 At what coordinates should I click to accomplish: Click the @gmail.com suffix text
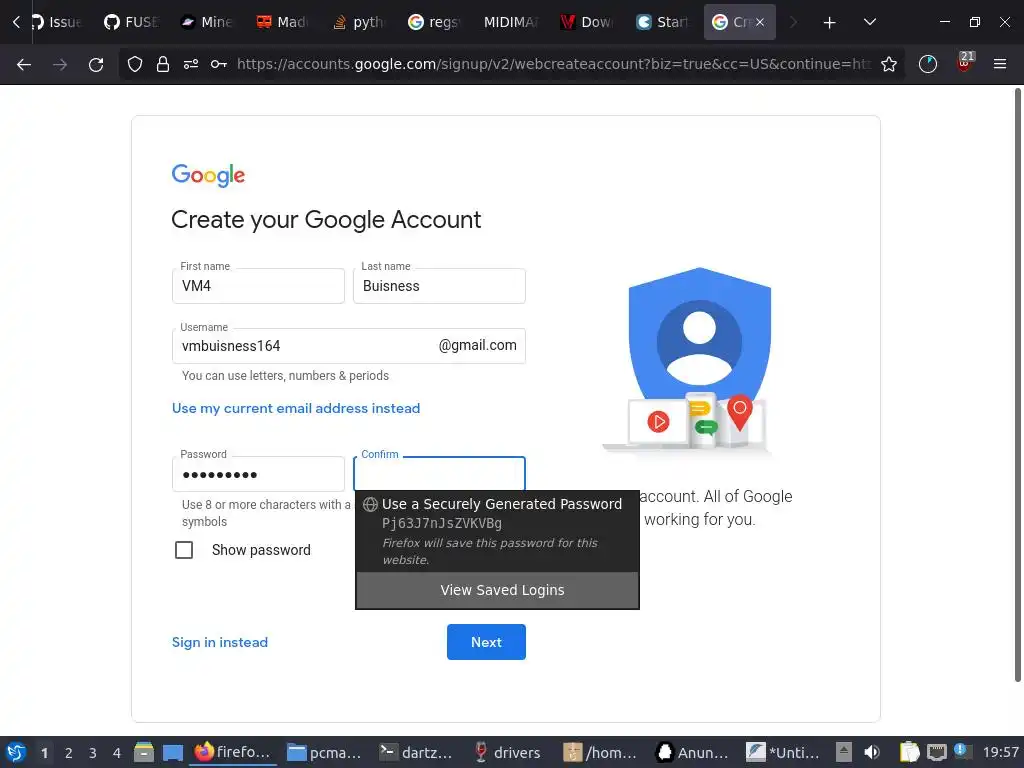[477, 345]
